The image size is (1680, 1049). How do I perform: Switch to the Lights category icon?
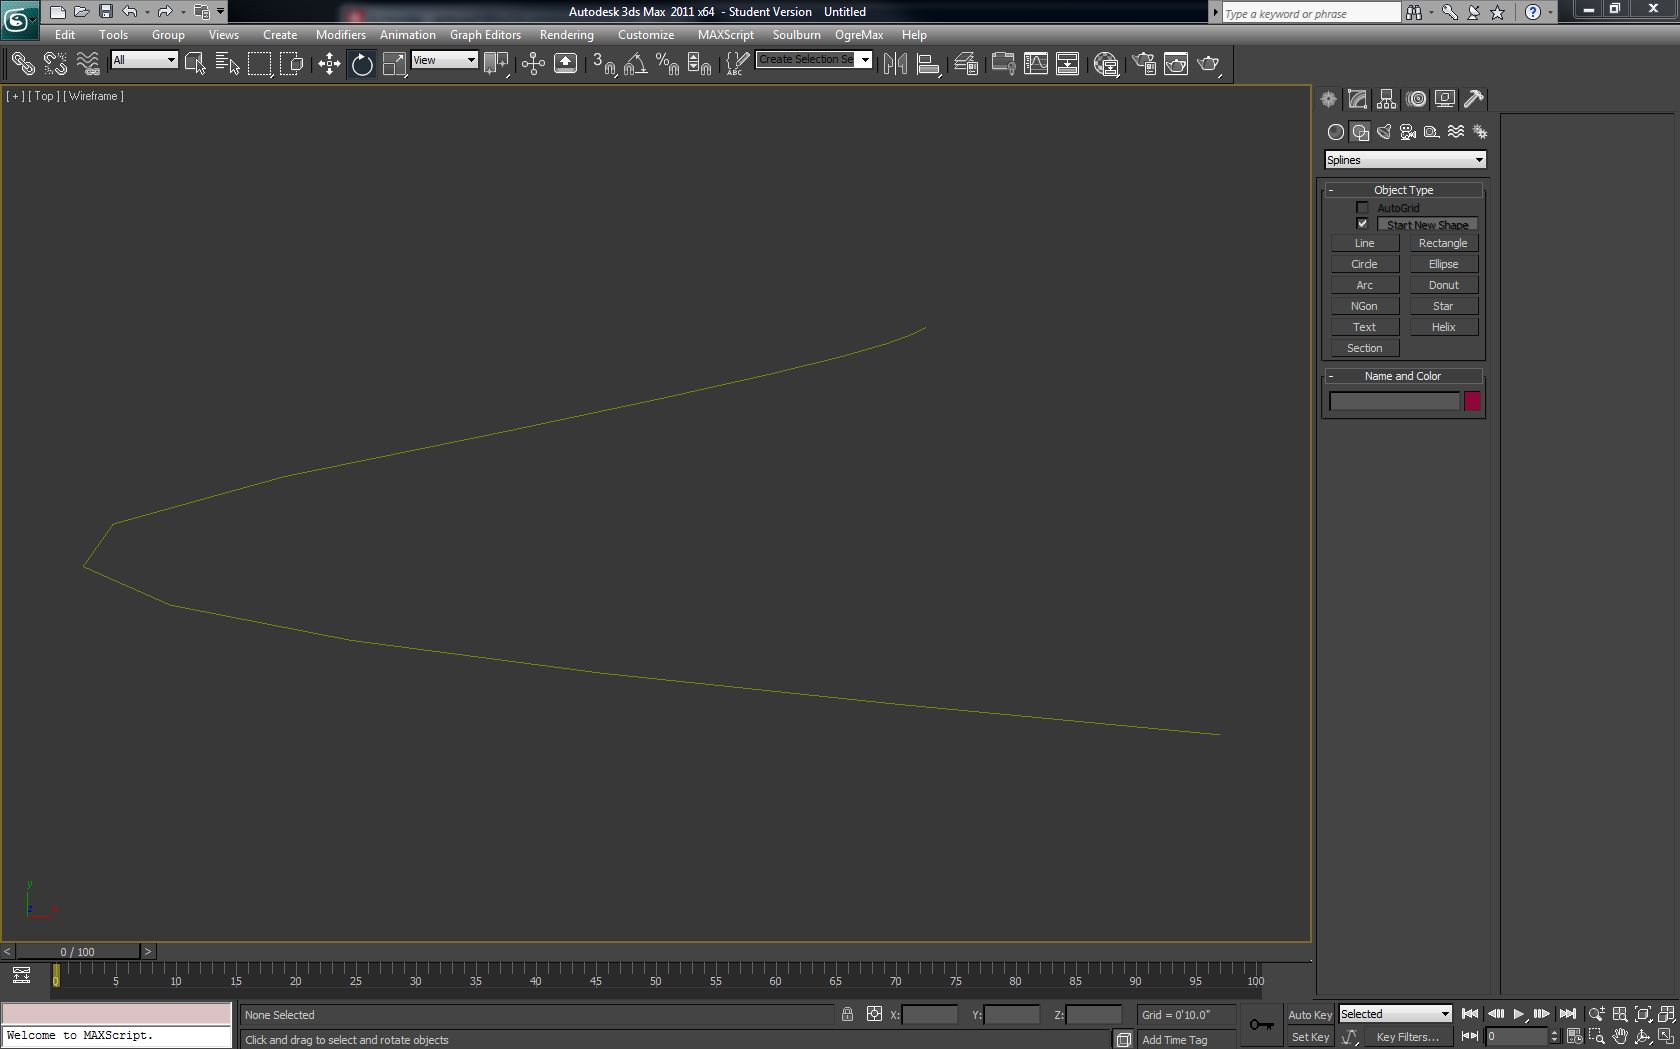pos(1384,132)
